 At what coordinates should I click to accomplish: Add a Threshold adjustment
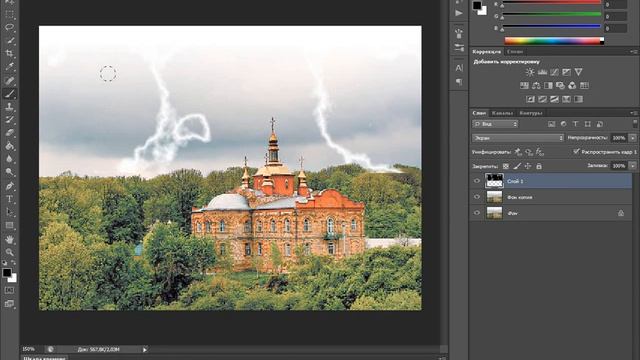(x=554, y=99)
